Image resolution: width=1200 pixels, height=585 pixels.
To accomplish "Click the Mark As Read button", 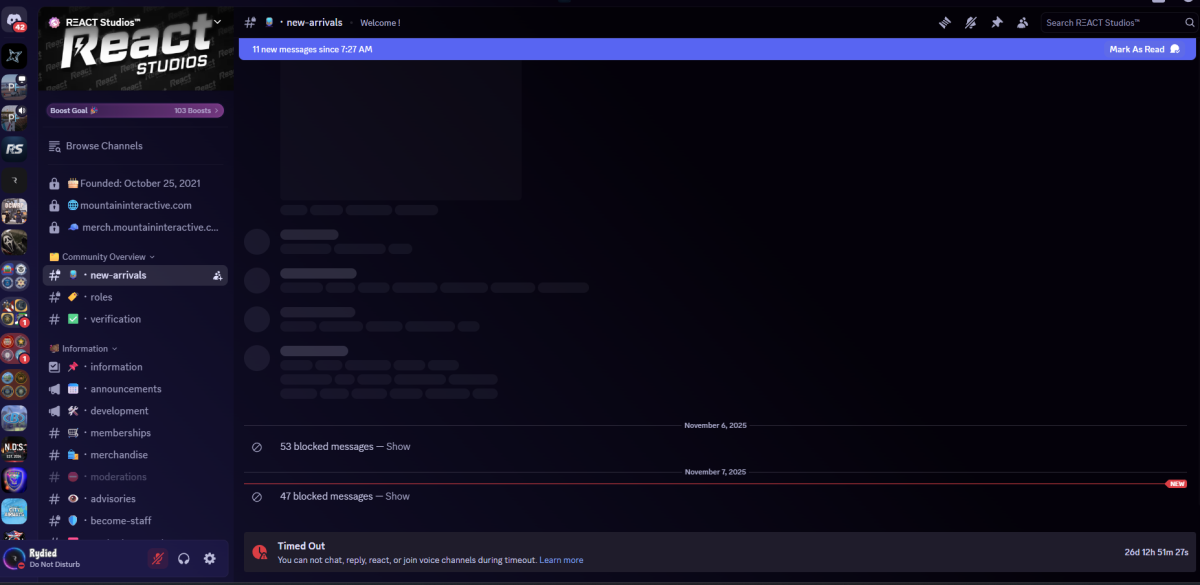I will [1142, 49].
